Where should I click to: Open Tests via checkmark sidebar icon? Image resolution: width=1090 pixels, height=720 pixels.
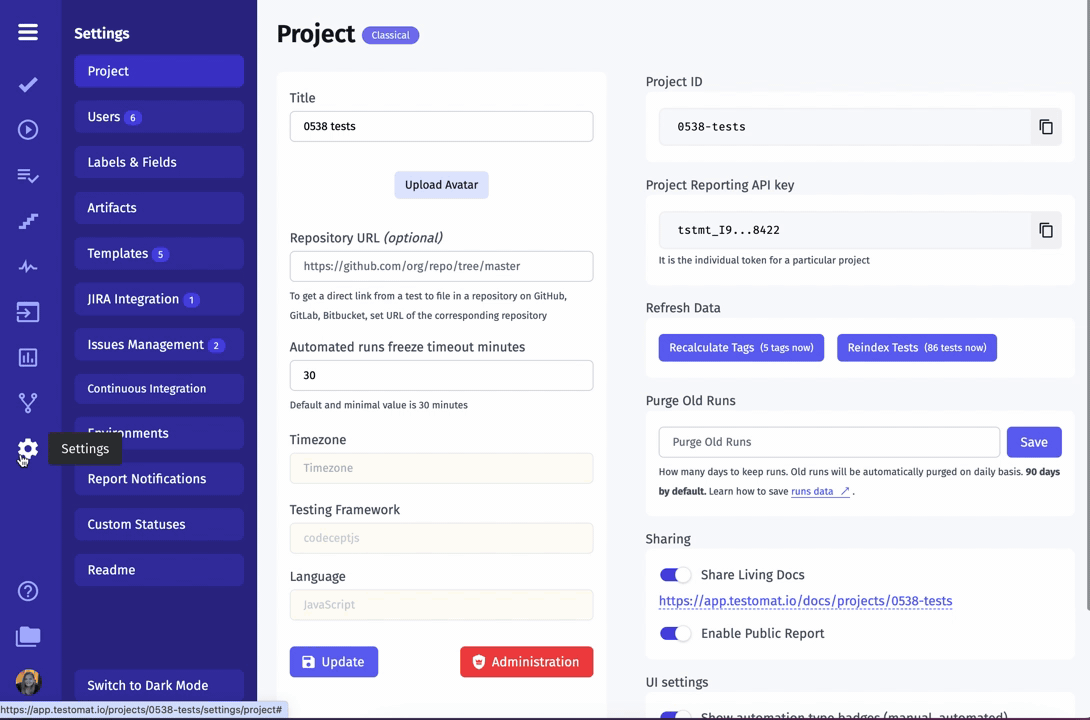pyautogui.click(x=28, y=85)
